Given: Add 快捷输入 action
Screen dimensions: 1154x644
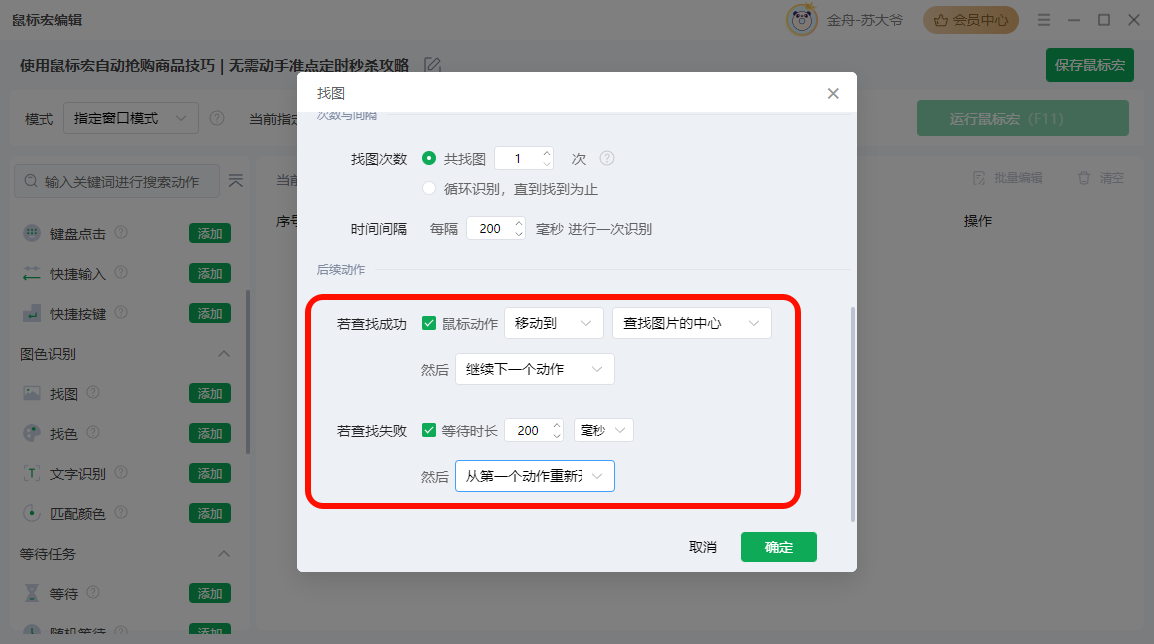Looking at the screenshot, I should click(210, 273).
